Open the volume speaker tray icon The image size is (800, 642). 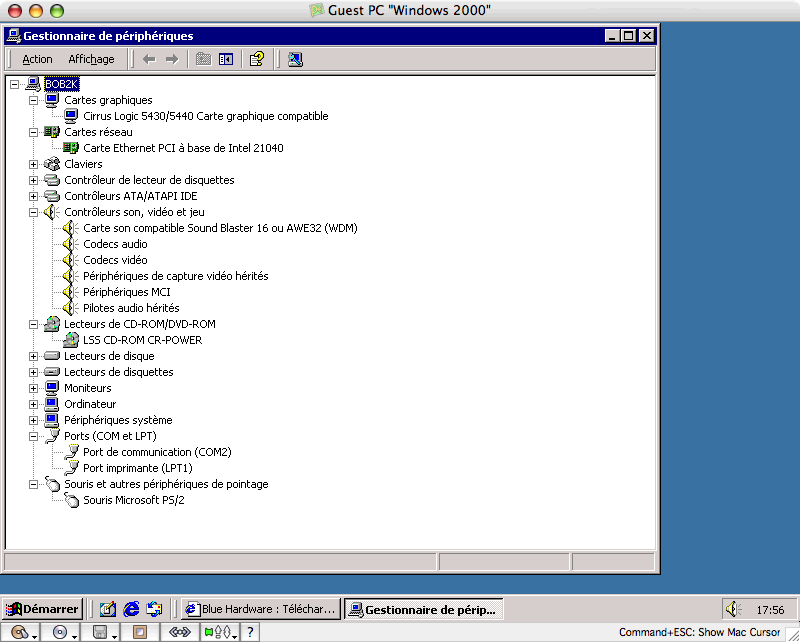733,609
